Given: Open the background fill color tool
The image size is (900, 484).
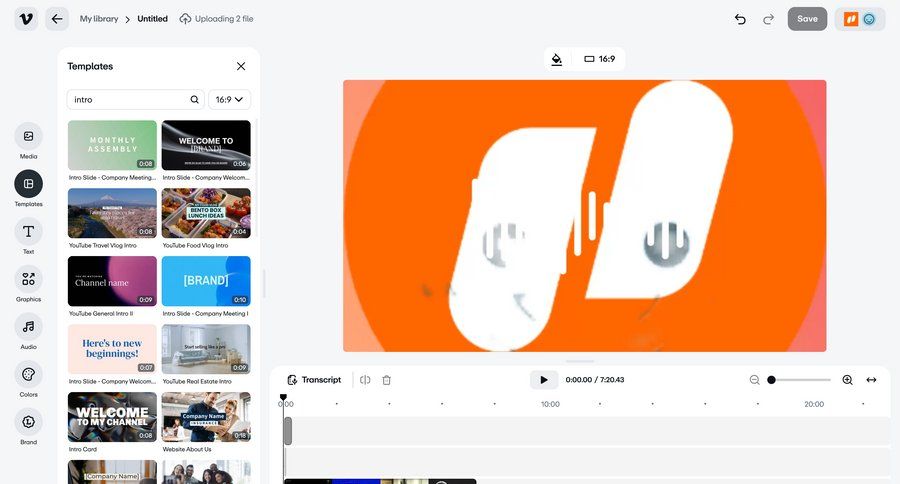Looking at the screenshot, I should [x=557, y=59].
